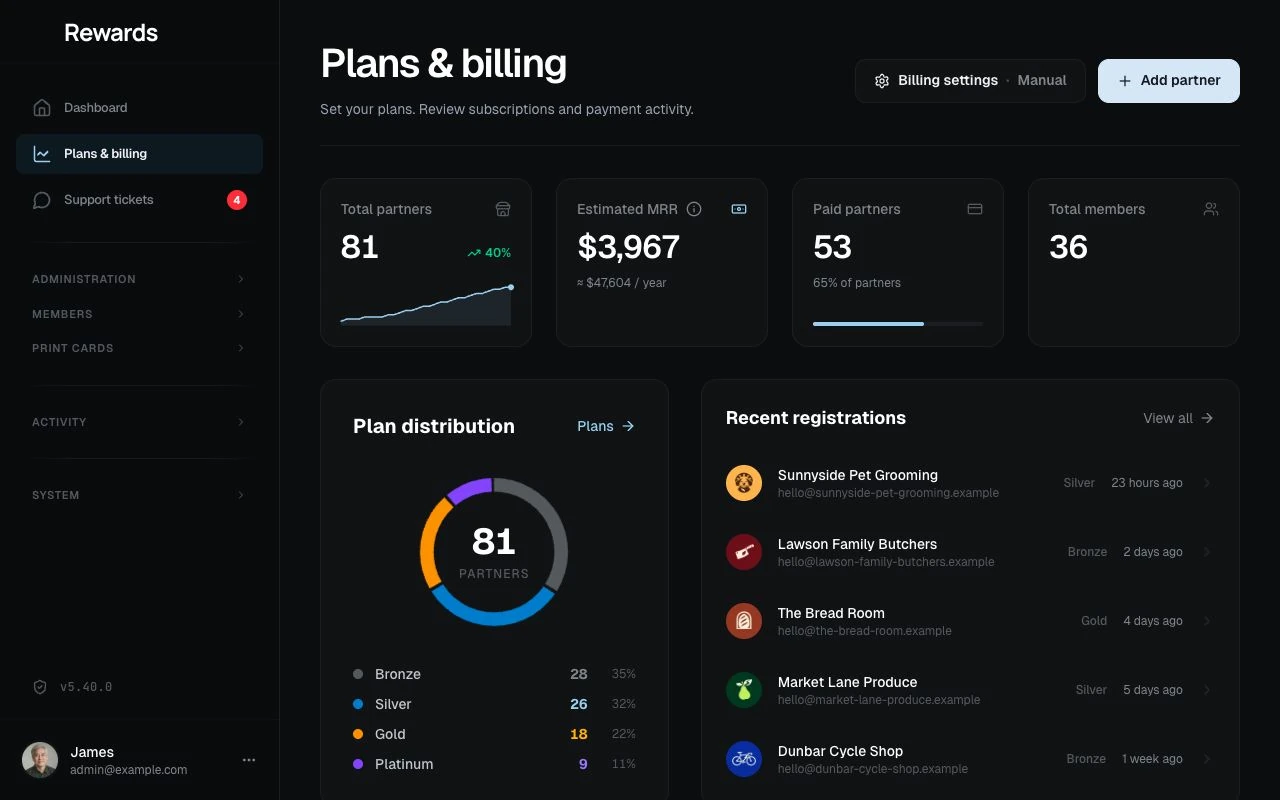Click the Gold count value 18
Screen dimensions: 1280x800
click(579, 734)
